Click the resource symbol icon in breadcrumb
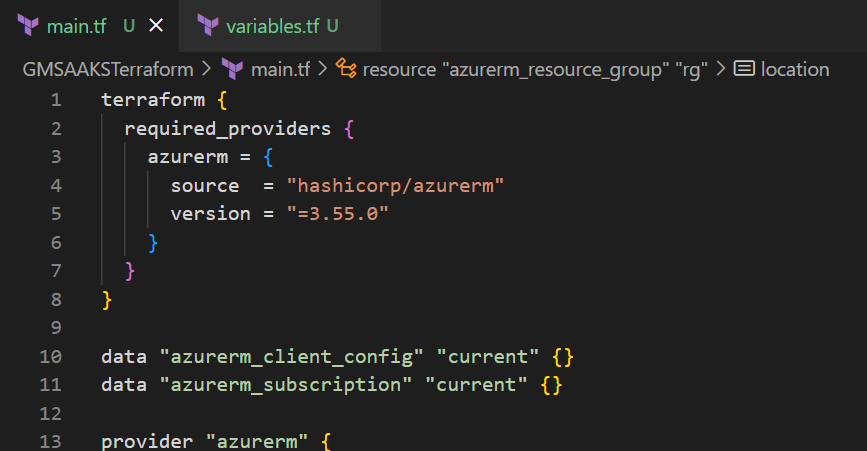Image resolution: width=867 pixels, height=451 pixels. point(347,69)
